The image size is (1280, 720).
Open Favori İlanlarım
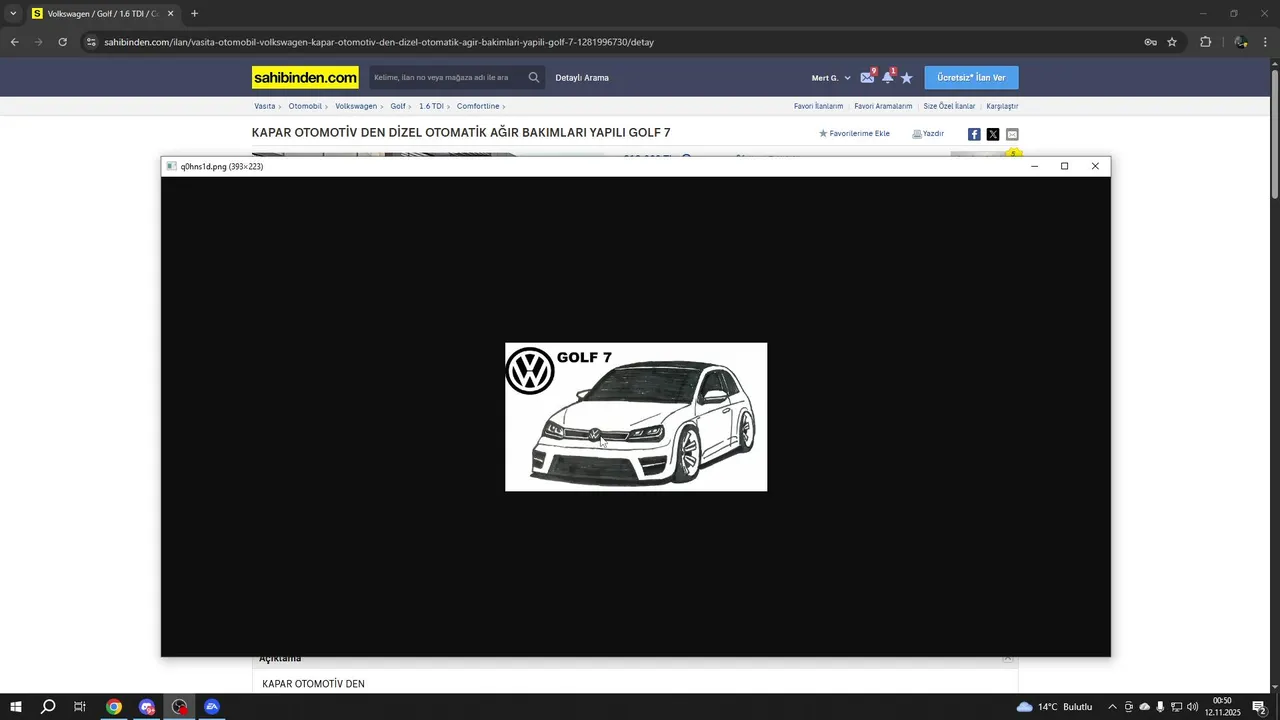818,106
